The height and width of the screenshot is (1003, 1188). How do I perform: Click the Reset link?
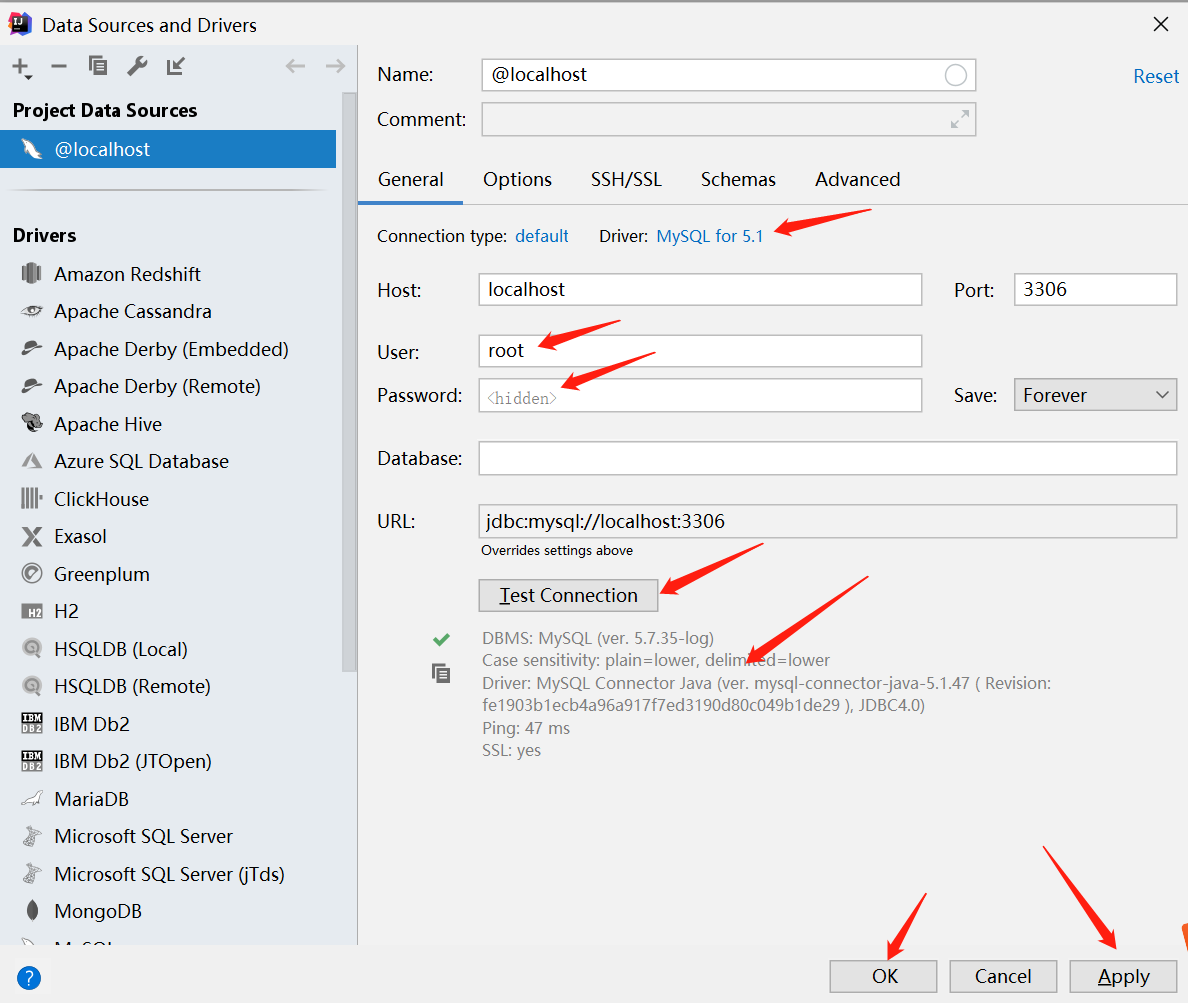[x=1155, y=77]
